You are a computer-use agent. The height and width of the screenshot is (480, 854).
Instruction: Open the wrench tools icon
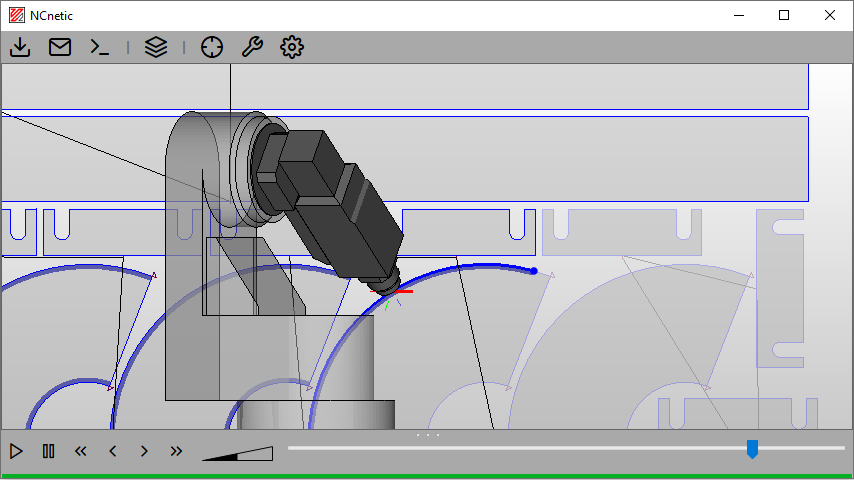[x=252, y=47]
